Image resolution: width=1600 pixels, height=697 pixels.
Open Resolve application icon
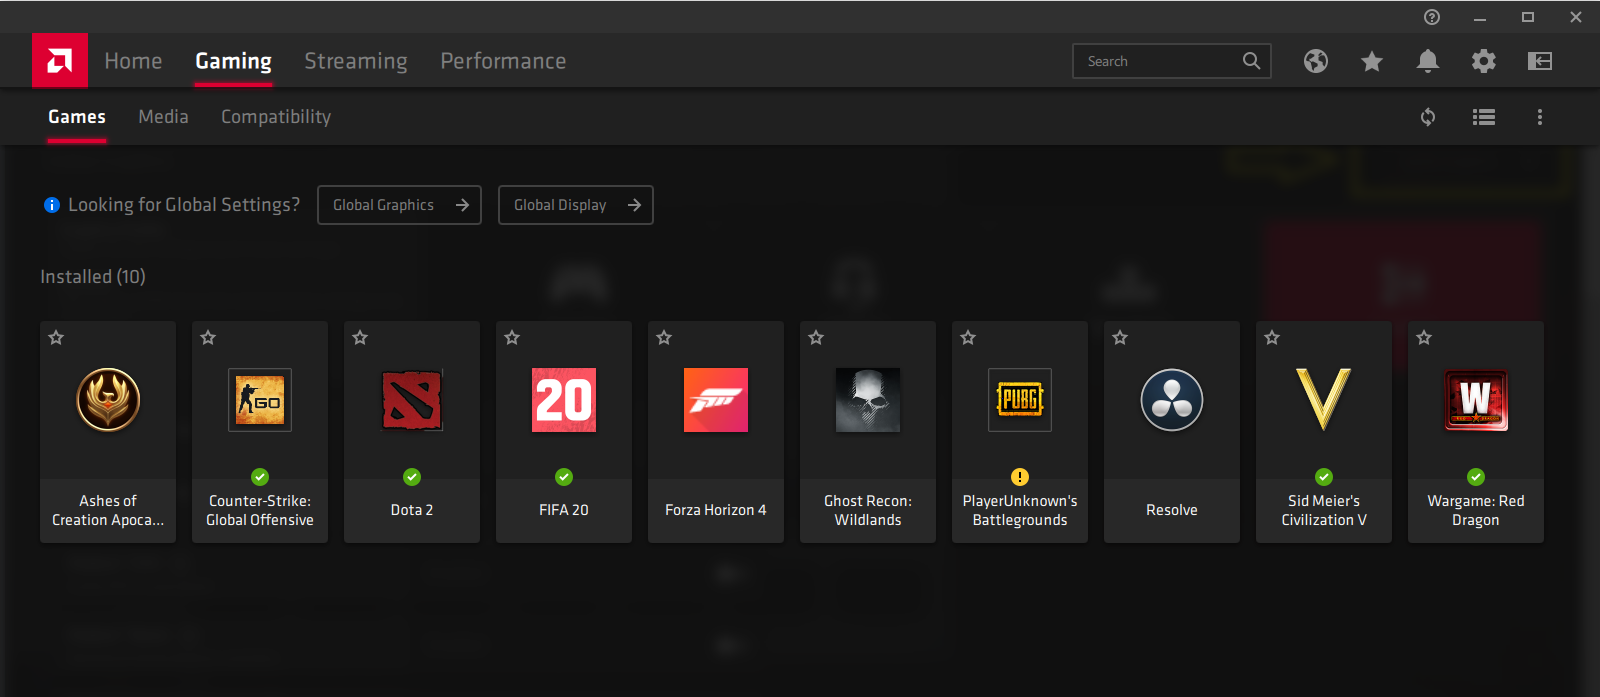point(1172,400)
